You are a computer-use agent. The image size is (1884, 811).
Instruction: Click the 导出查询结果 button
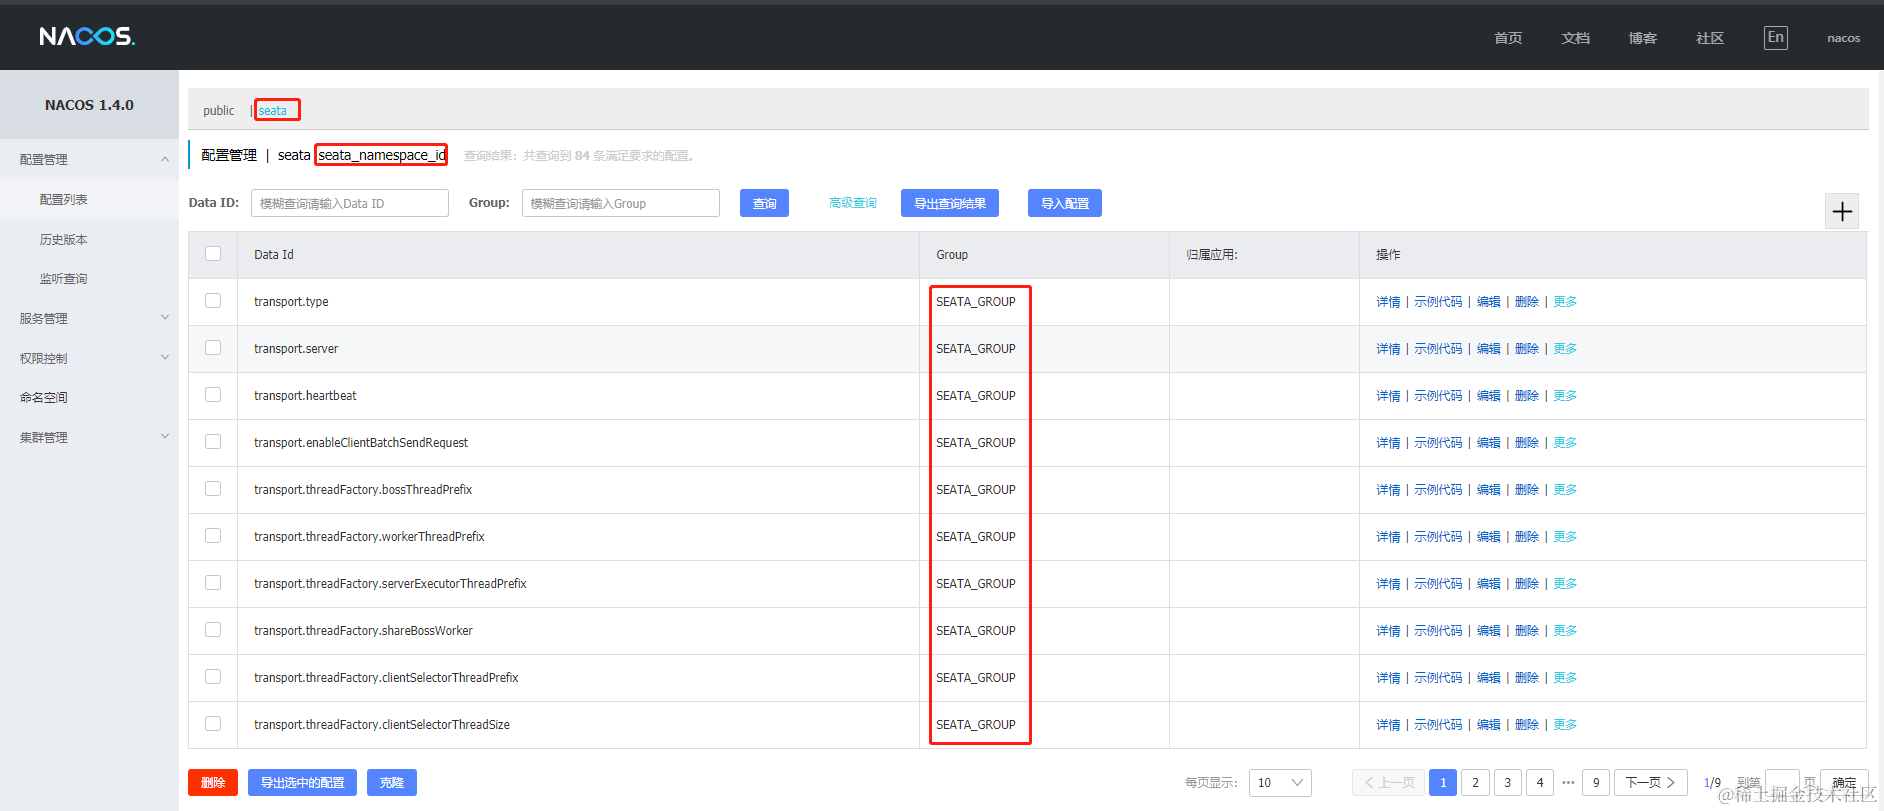coord(950,203)
